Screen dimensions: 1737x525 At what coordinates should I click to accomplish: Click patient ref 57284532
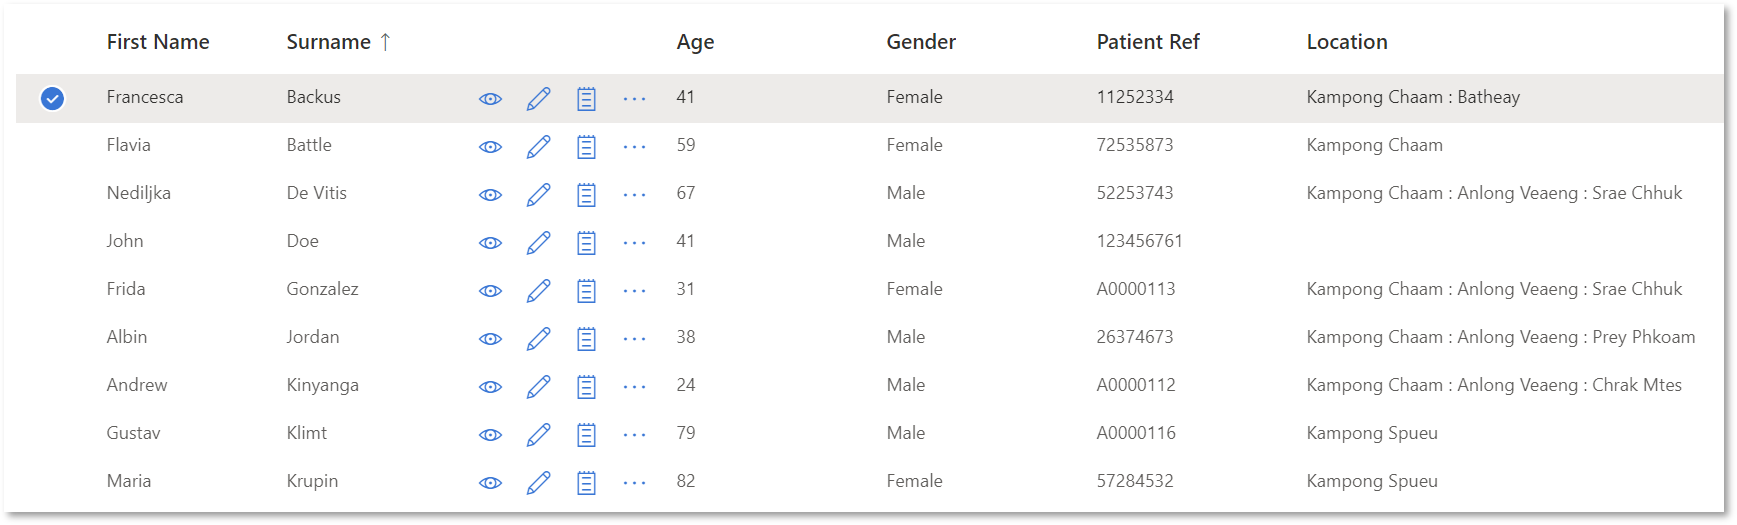tap(1135, 481)
